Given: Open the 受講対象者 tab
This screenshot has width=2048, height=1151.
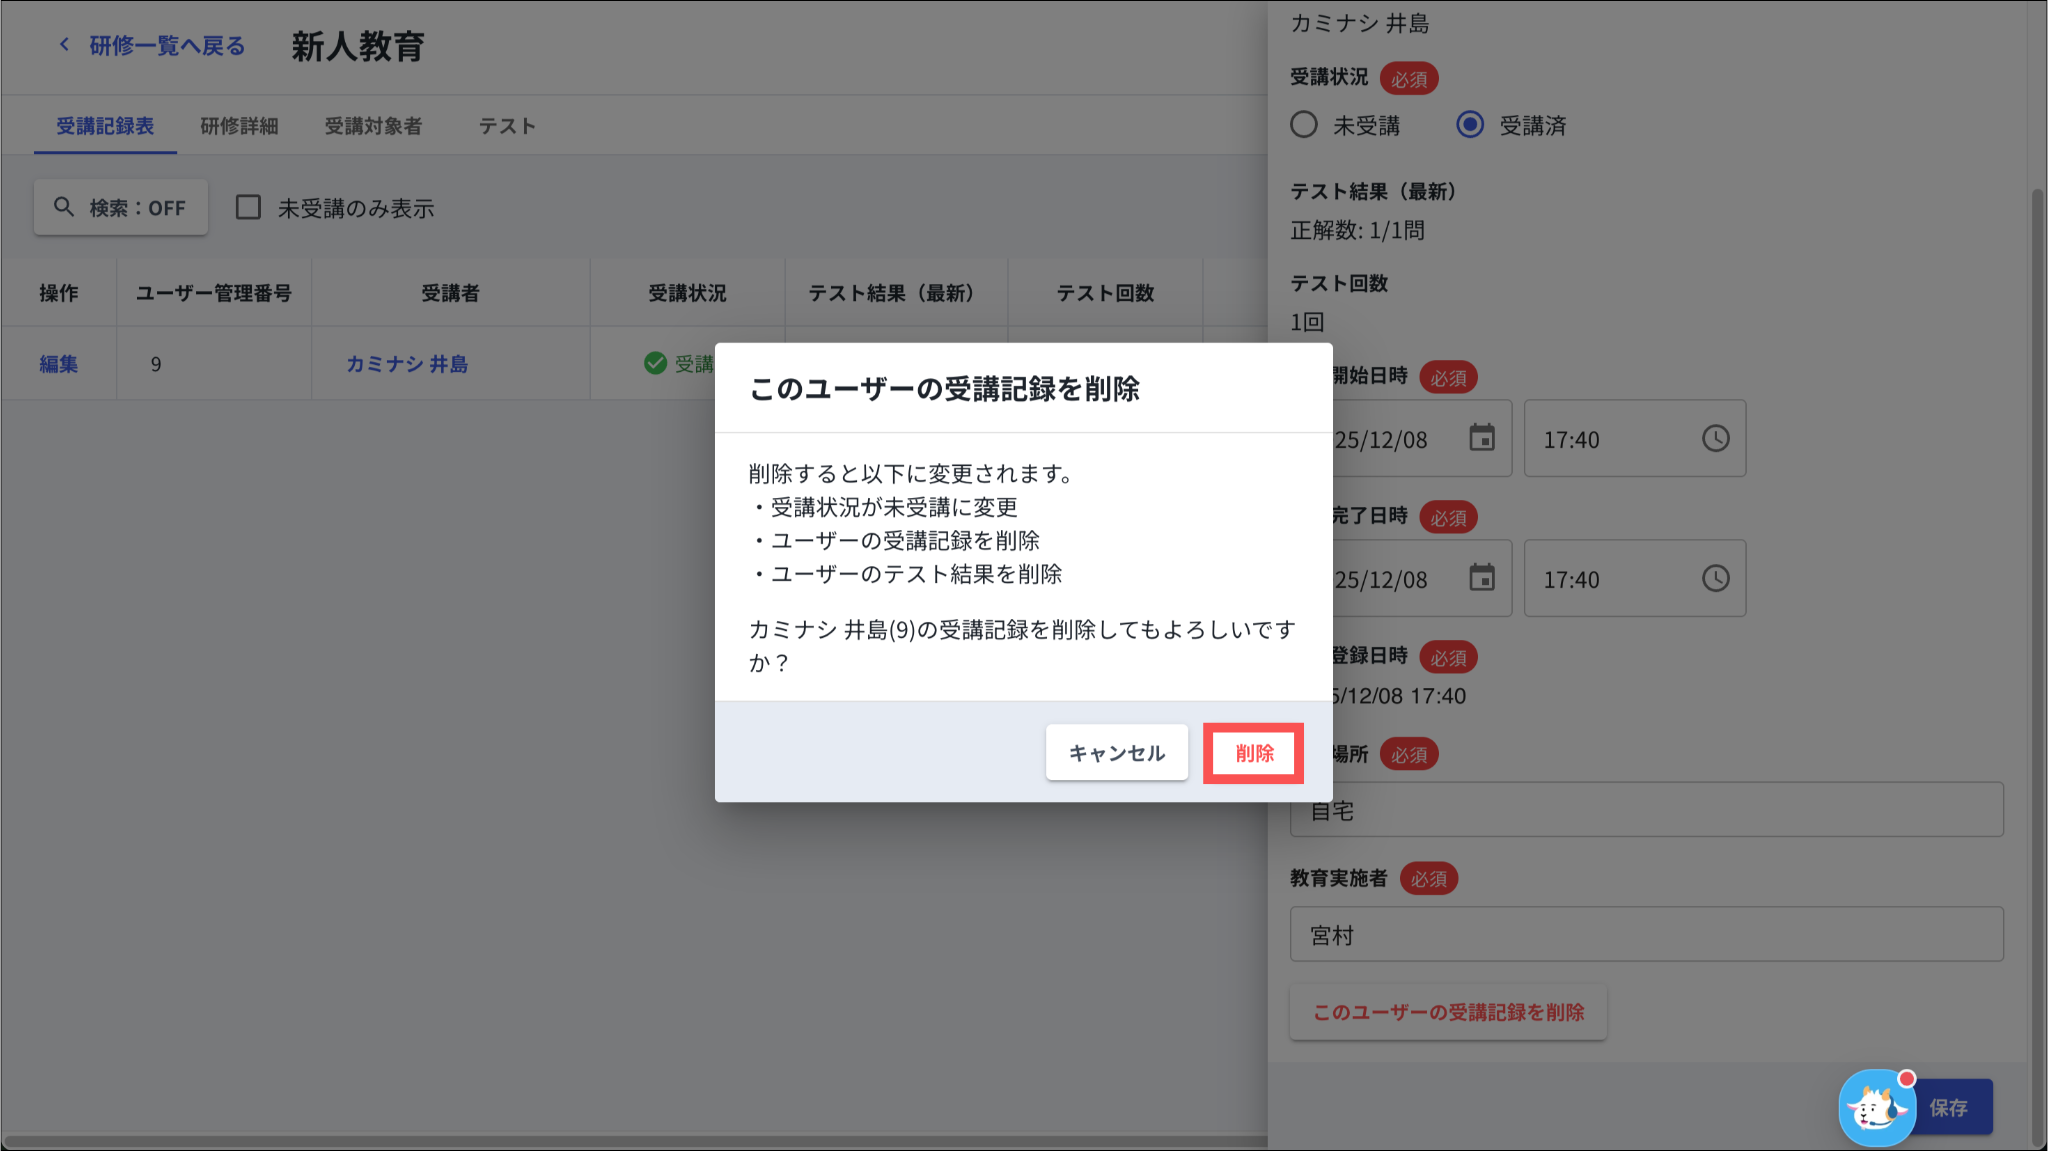Looking at the screenshot, I should 373,126.
